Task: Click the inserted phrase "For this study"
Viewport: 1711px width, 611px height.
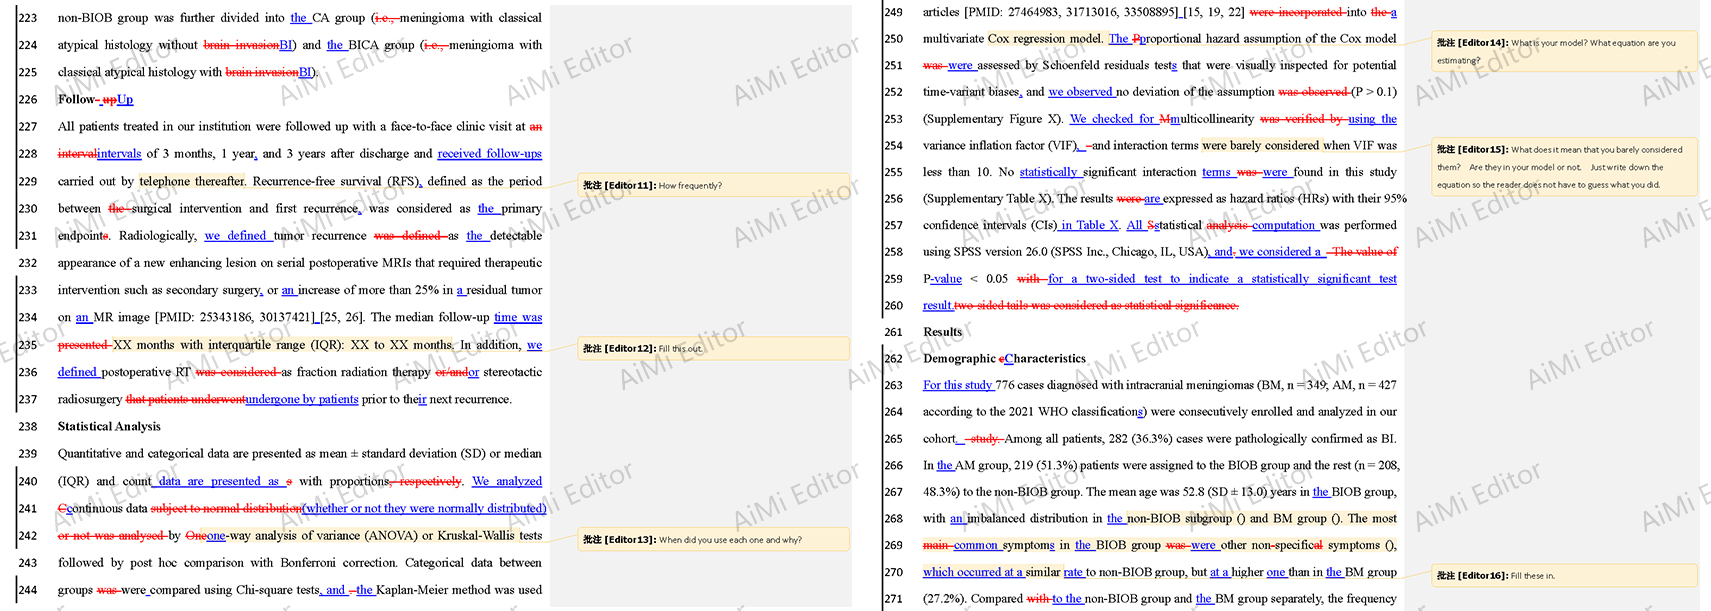Action: [958, 385]
